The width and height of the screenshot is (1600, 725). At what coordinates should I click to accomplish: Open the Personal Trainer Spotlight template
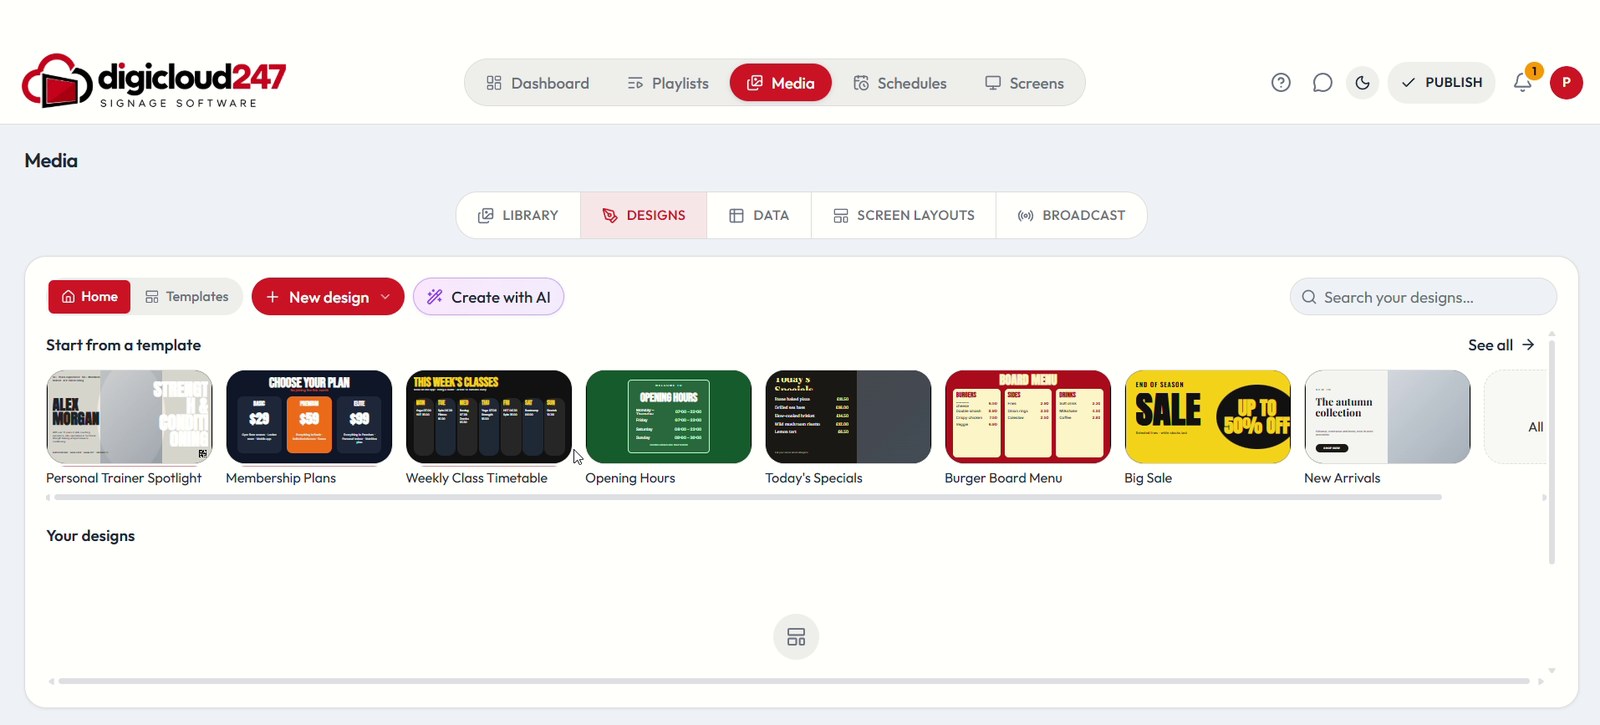(x=129, y=417)
